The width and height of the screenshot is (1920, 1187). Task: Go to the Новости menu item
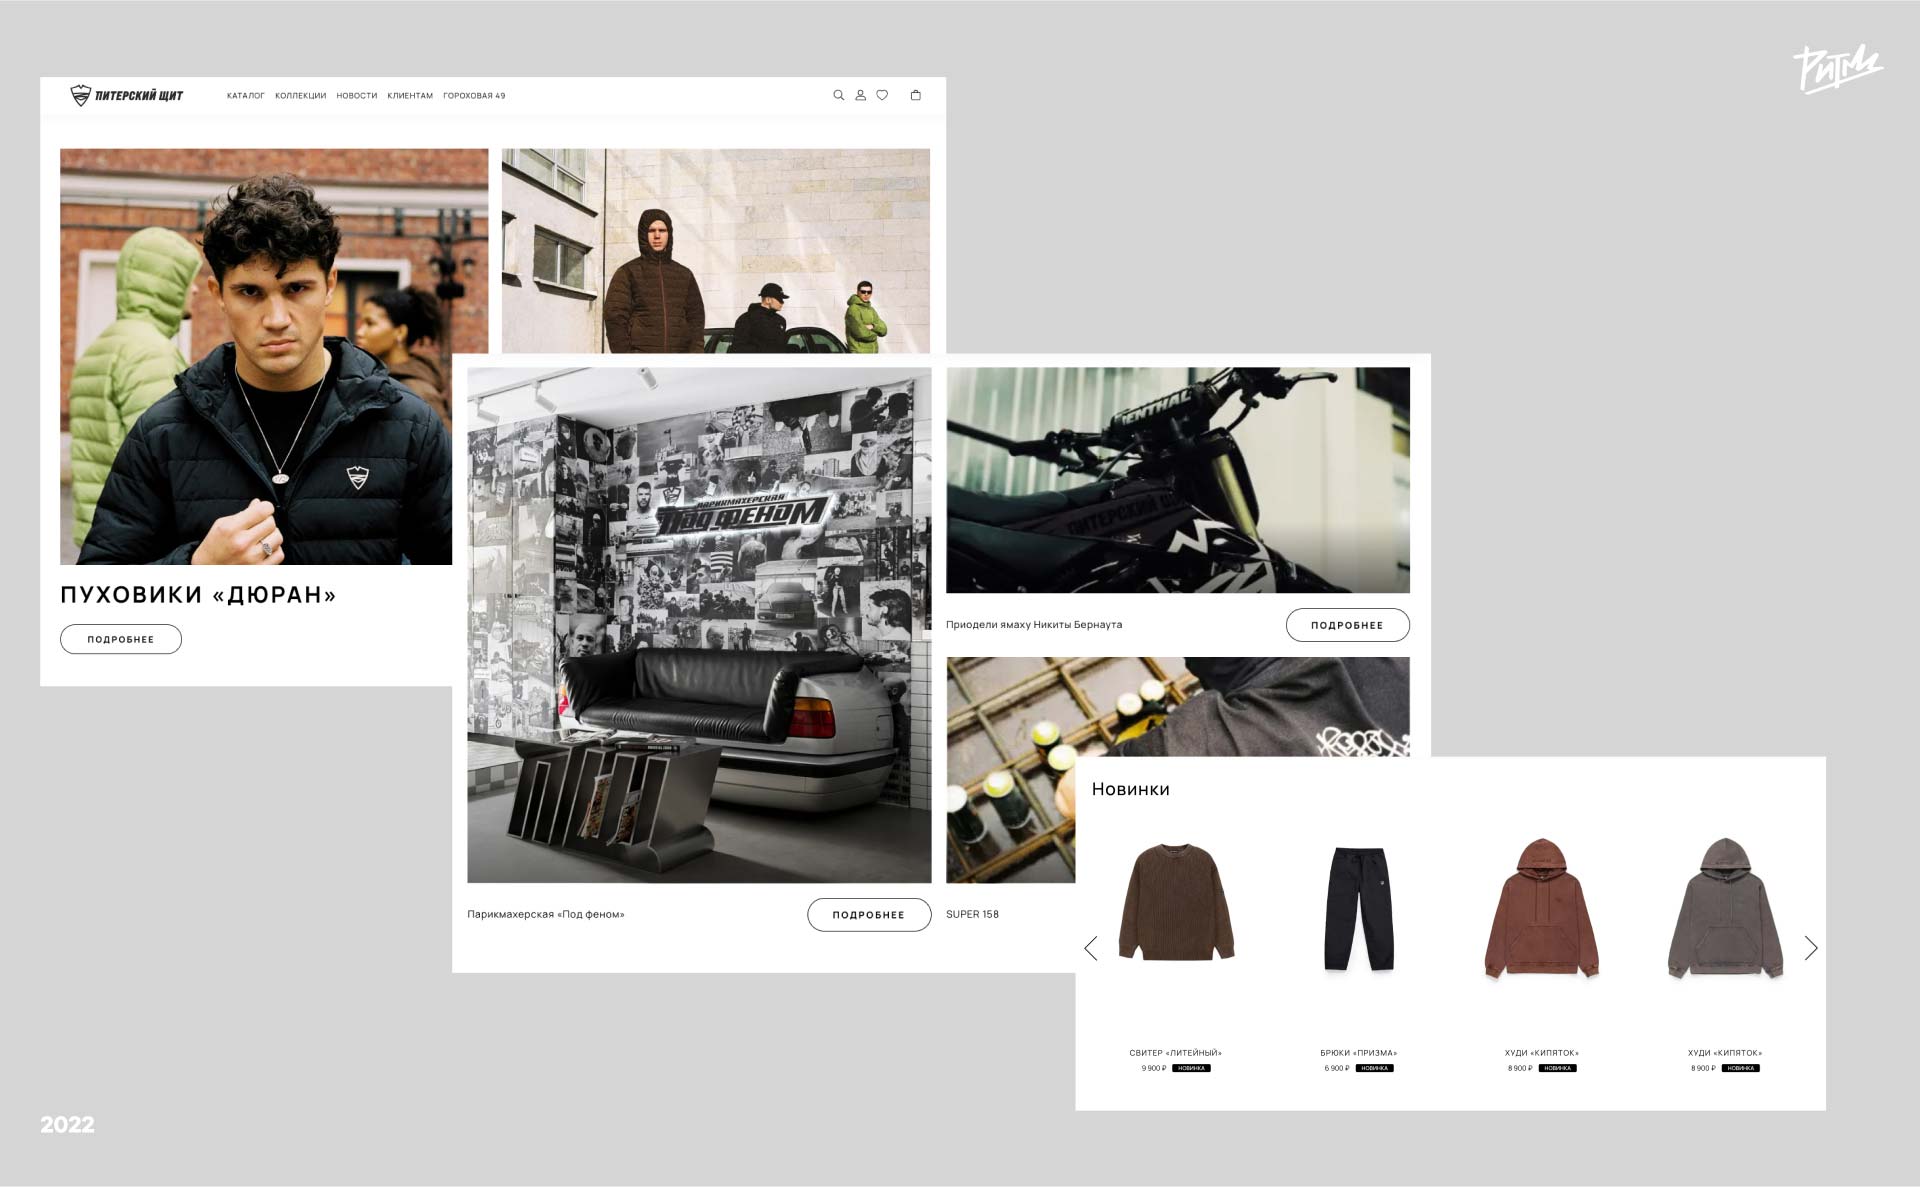point(356,96)
